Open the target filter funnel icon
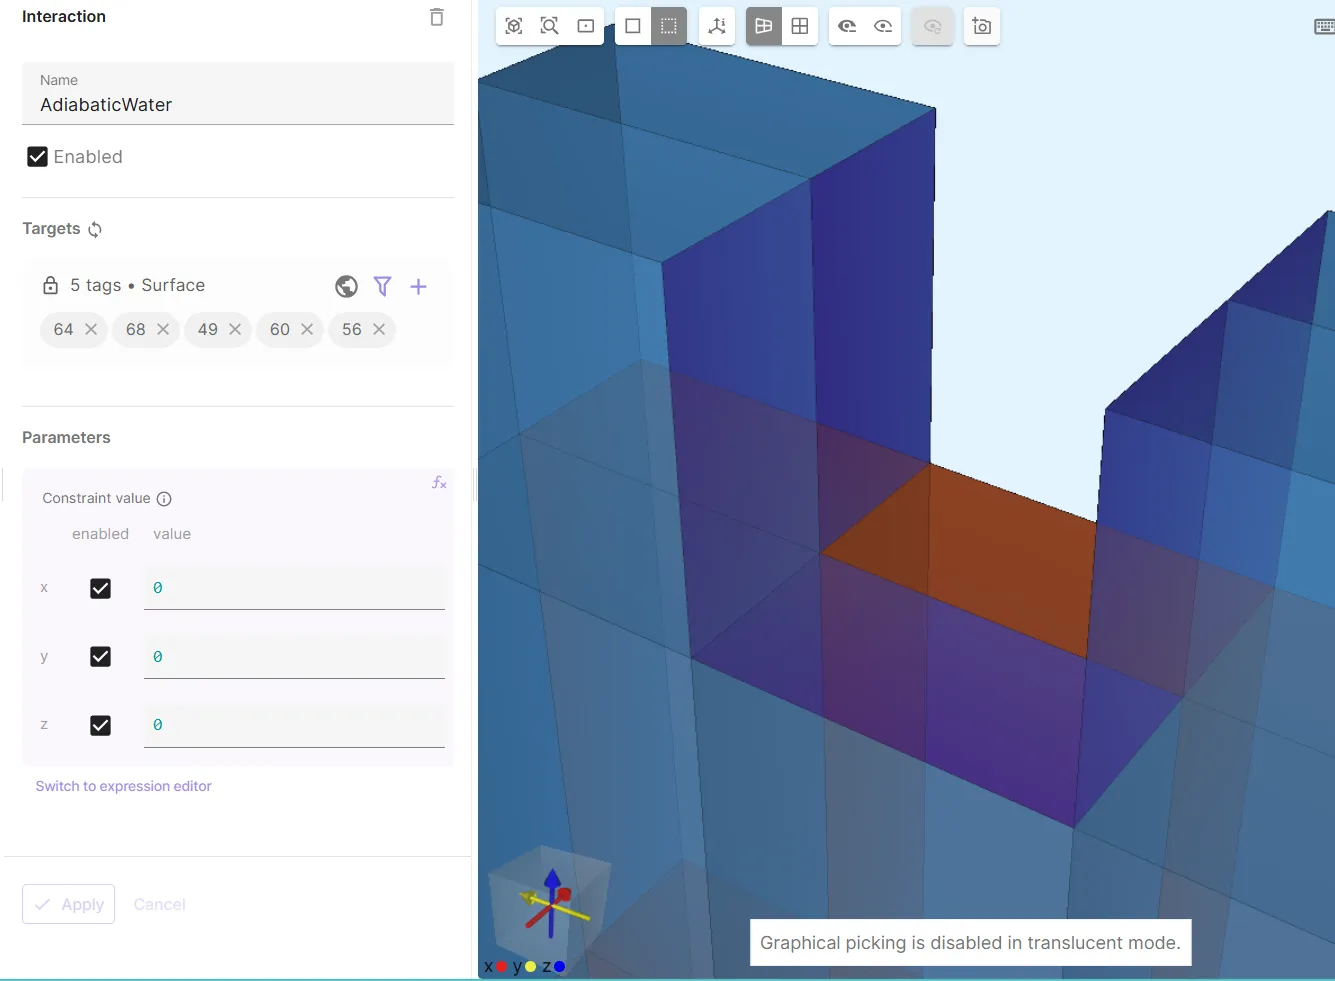 pos(382,287)
